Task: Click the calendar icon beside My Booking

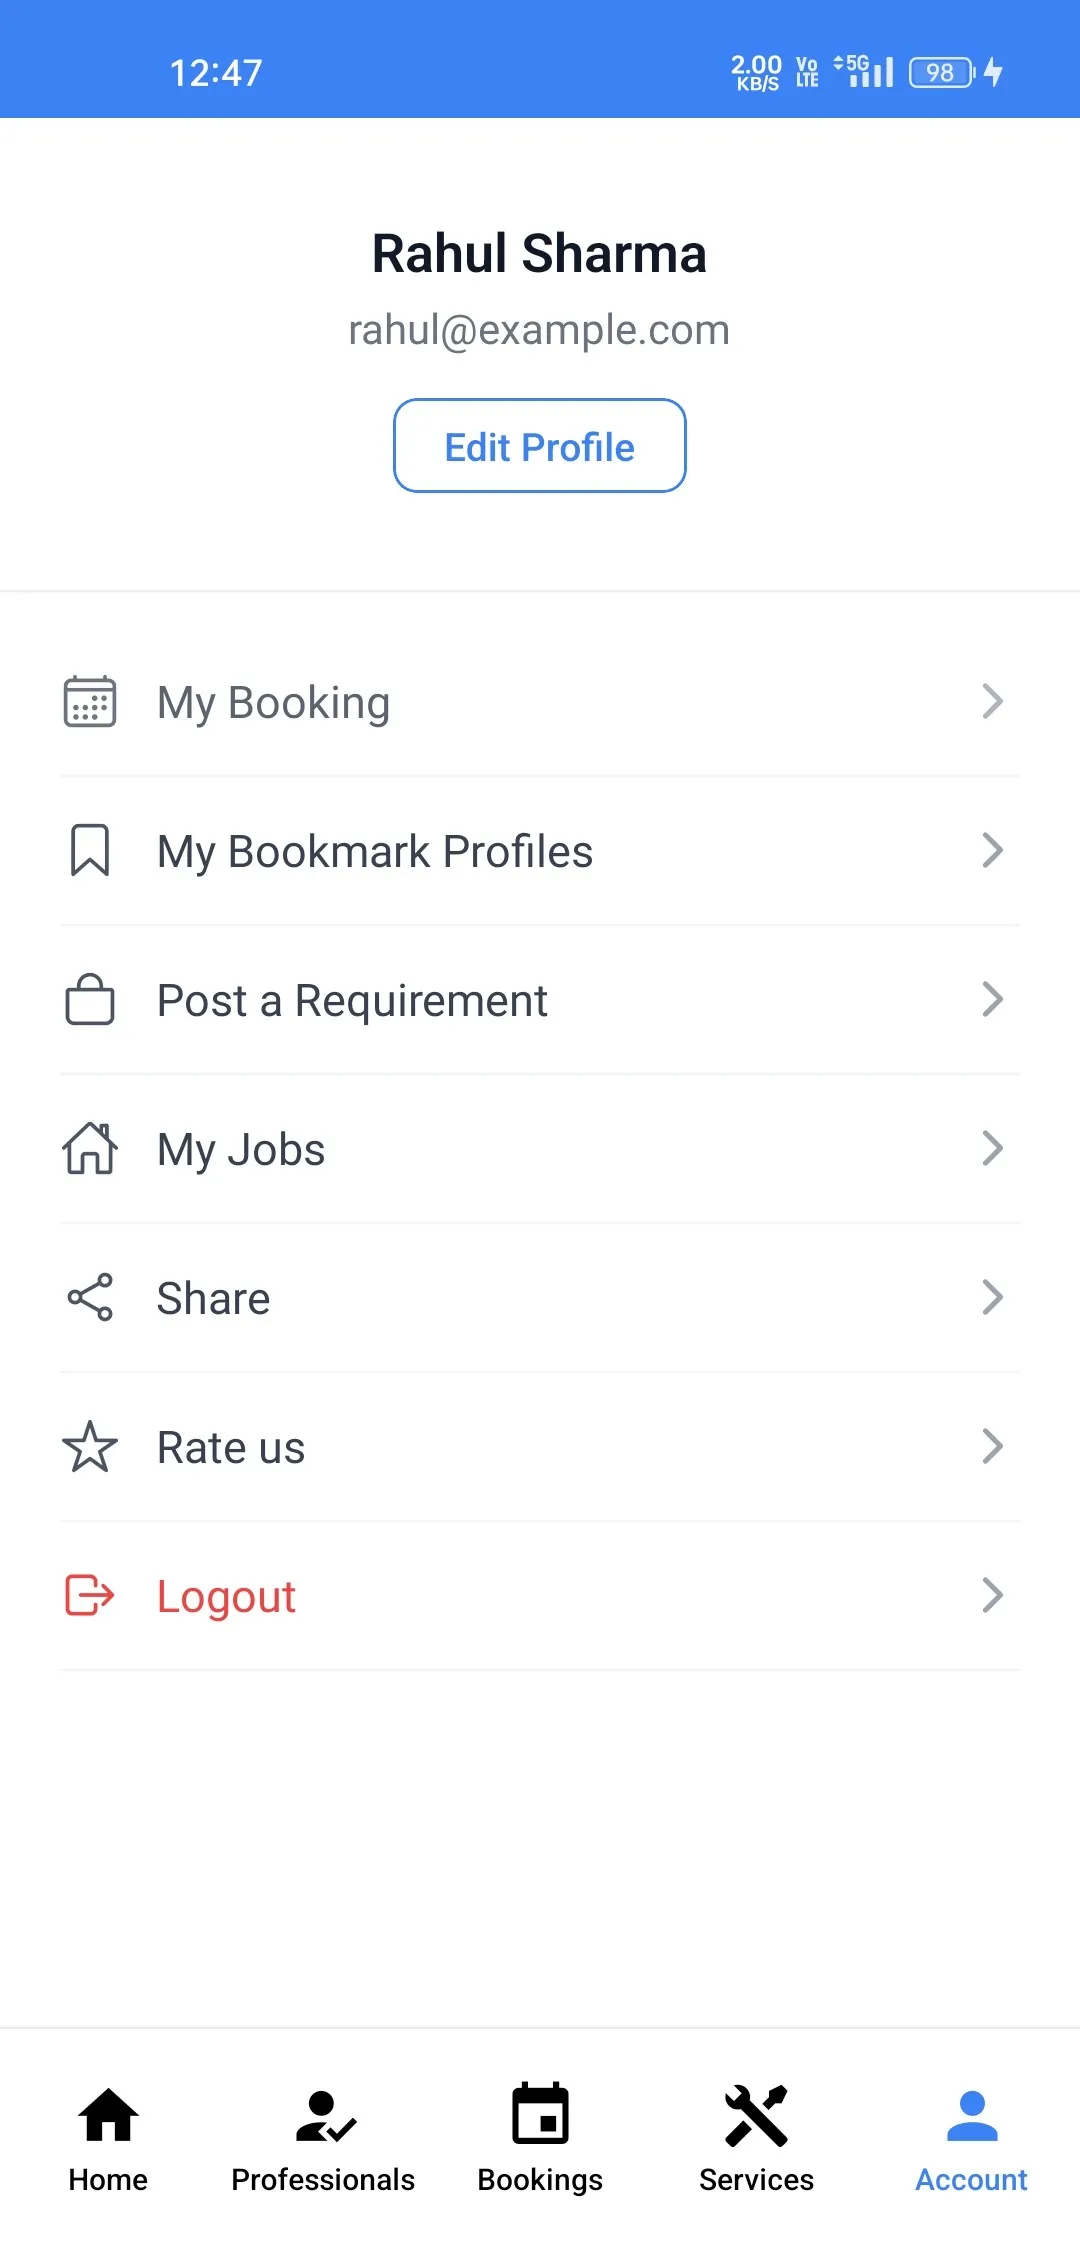Action: point(90,702)
